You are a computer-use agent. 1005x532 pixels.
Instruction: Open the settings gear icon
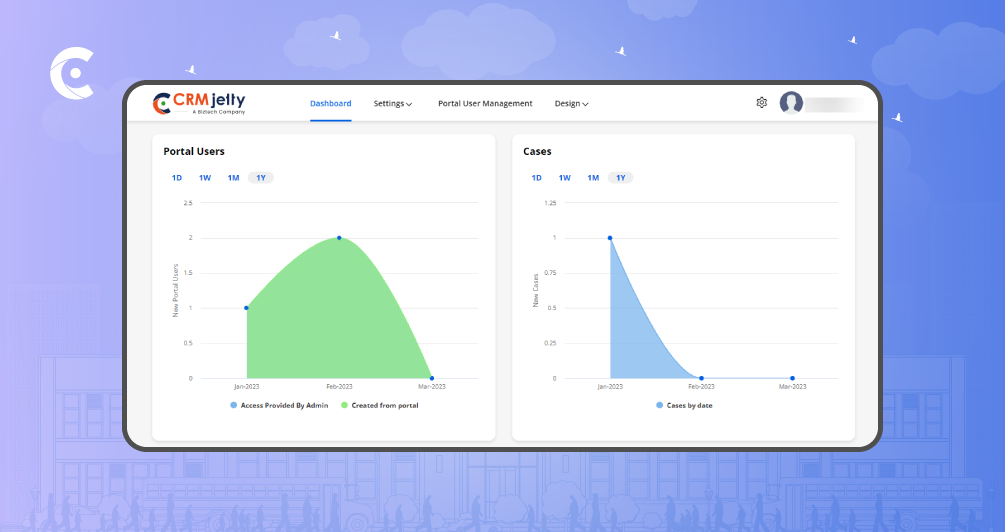click(761, 103)
